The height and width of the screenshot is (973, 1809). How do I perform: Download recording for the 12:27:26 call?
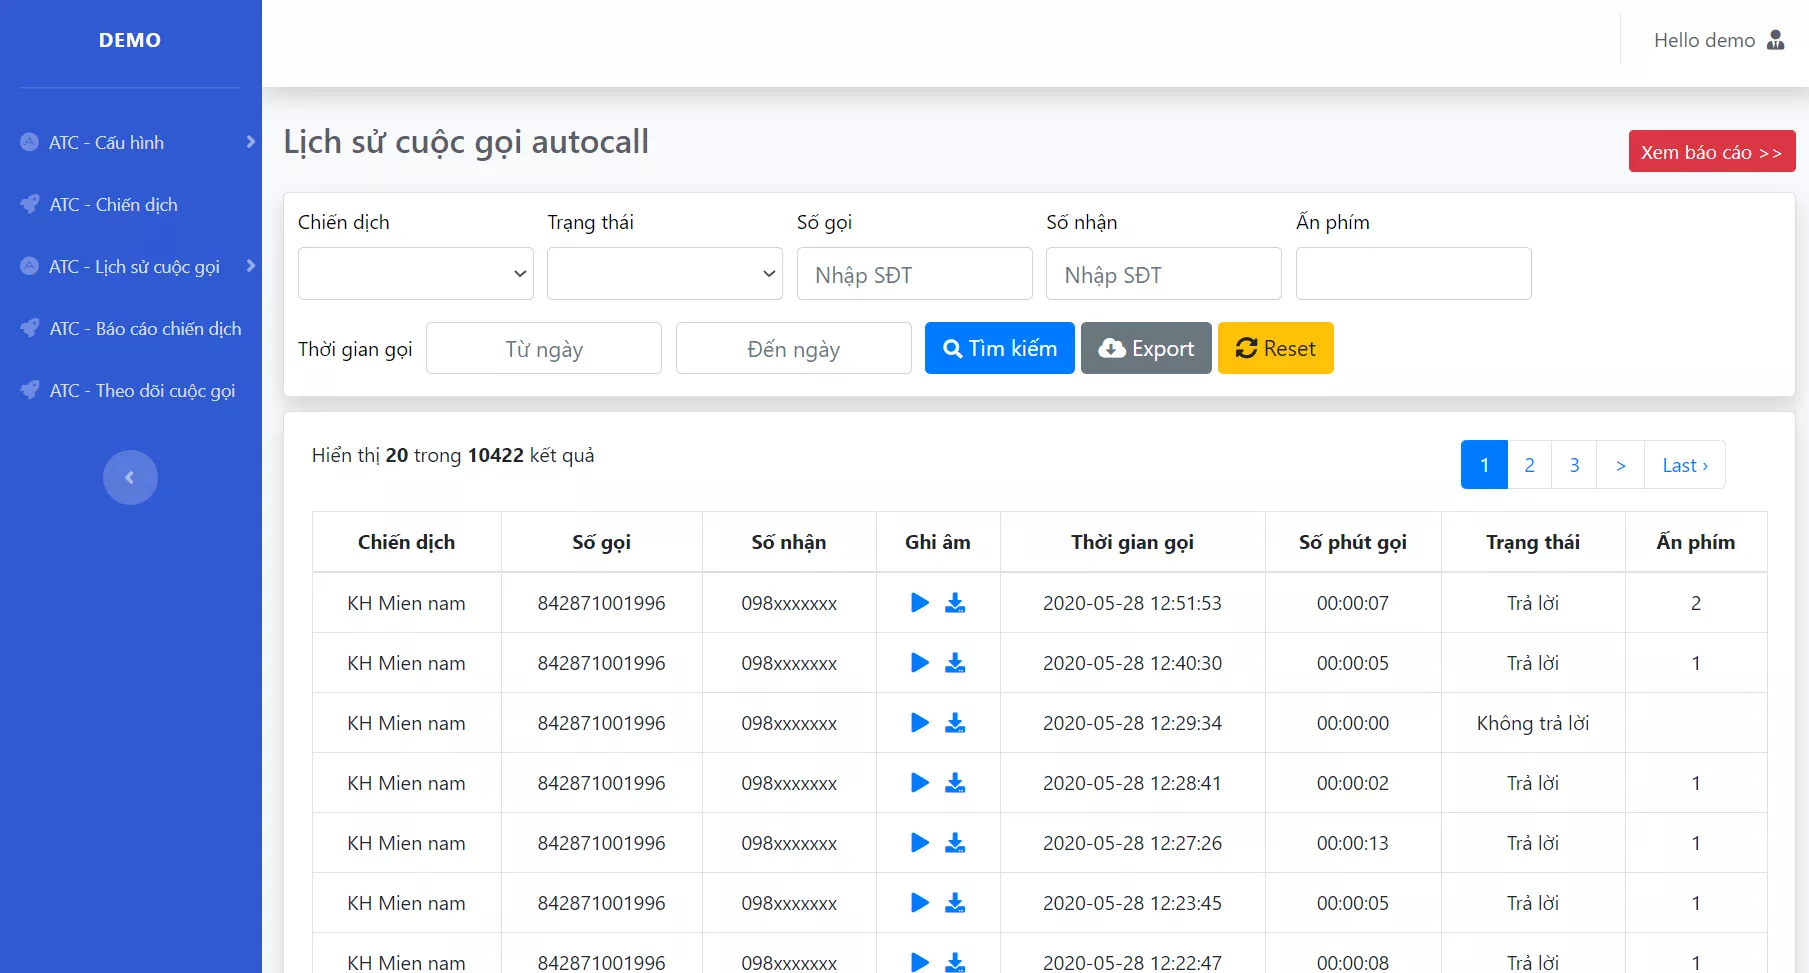(955, 843)
